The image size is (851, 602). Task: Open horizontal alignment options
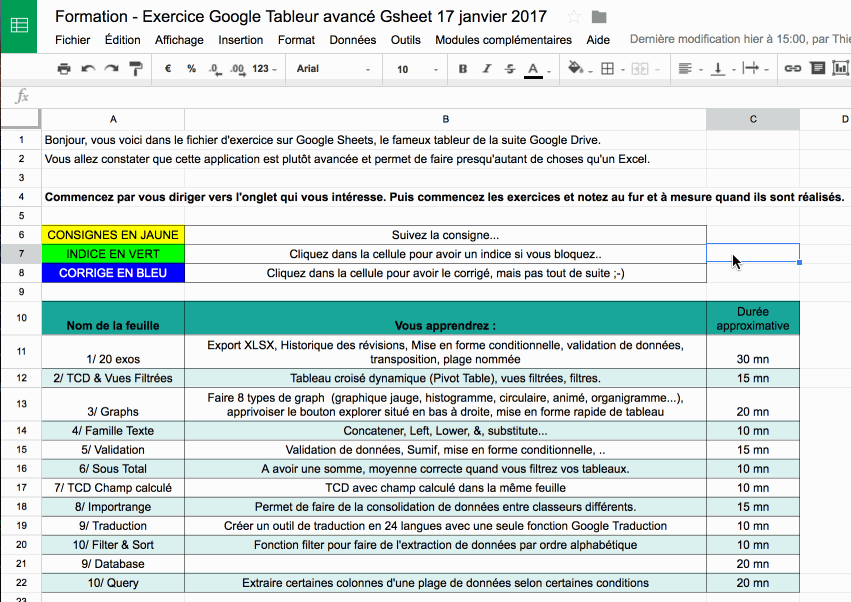685,69
